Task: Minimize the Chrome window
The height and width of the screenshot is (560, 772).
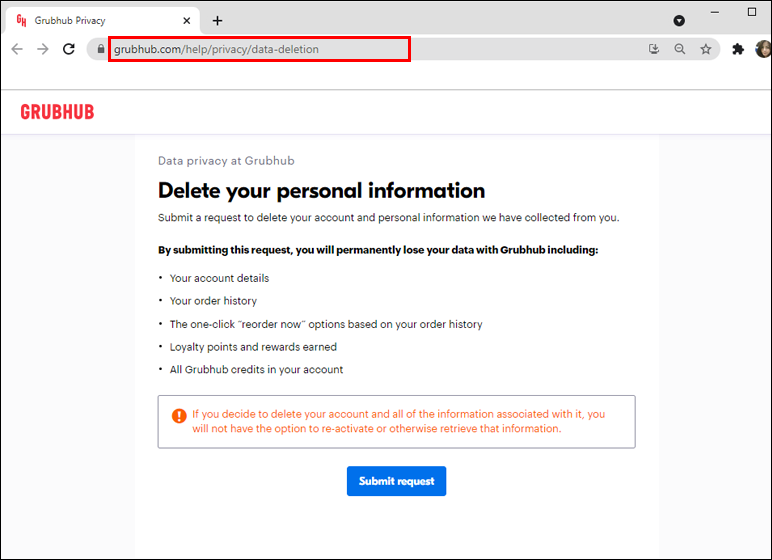Action: click(715, 12)
